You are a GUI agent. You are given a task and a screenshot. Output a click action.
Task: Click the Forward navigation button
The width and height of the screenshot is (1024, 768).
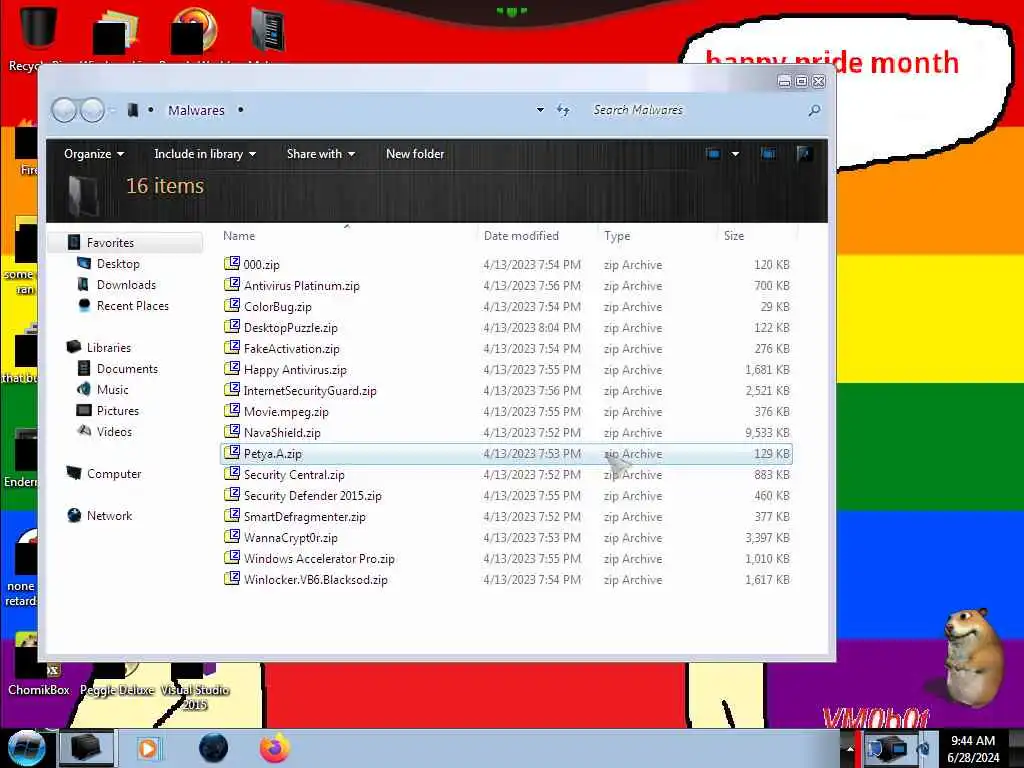(92, 110)
